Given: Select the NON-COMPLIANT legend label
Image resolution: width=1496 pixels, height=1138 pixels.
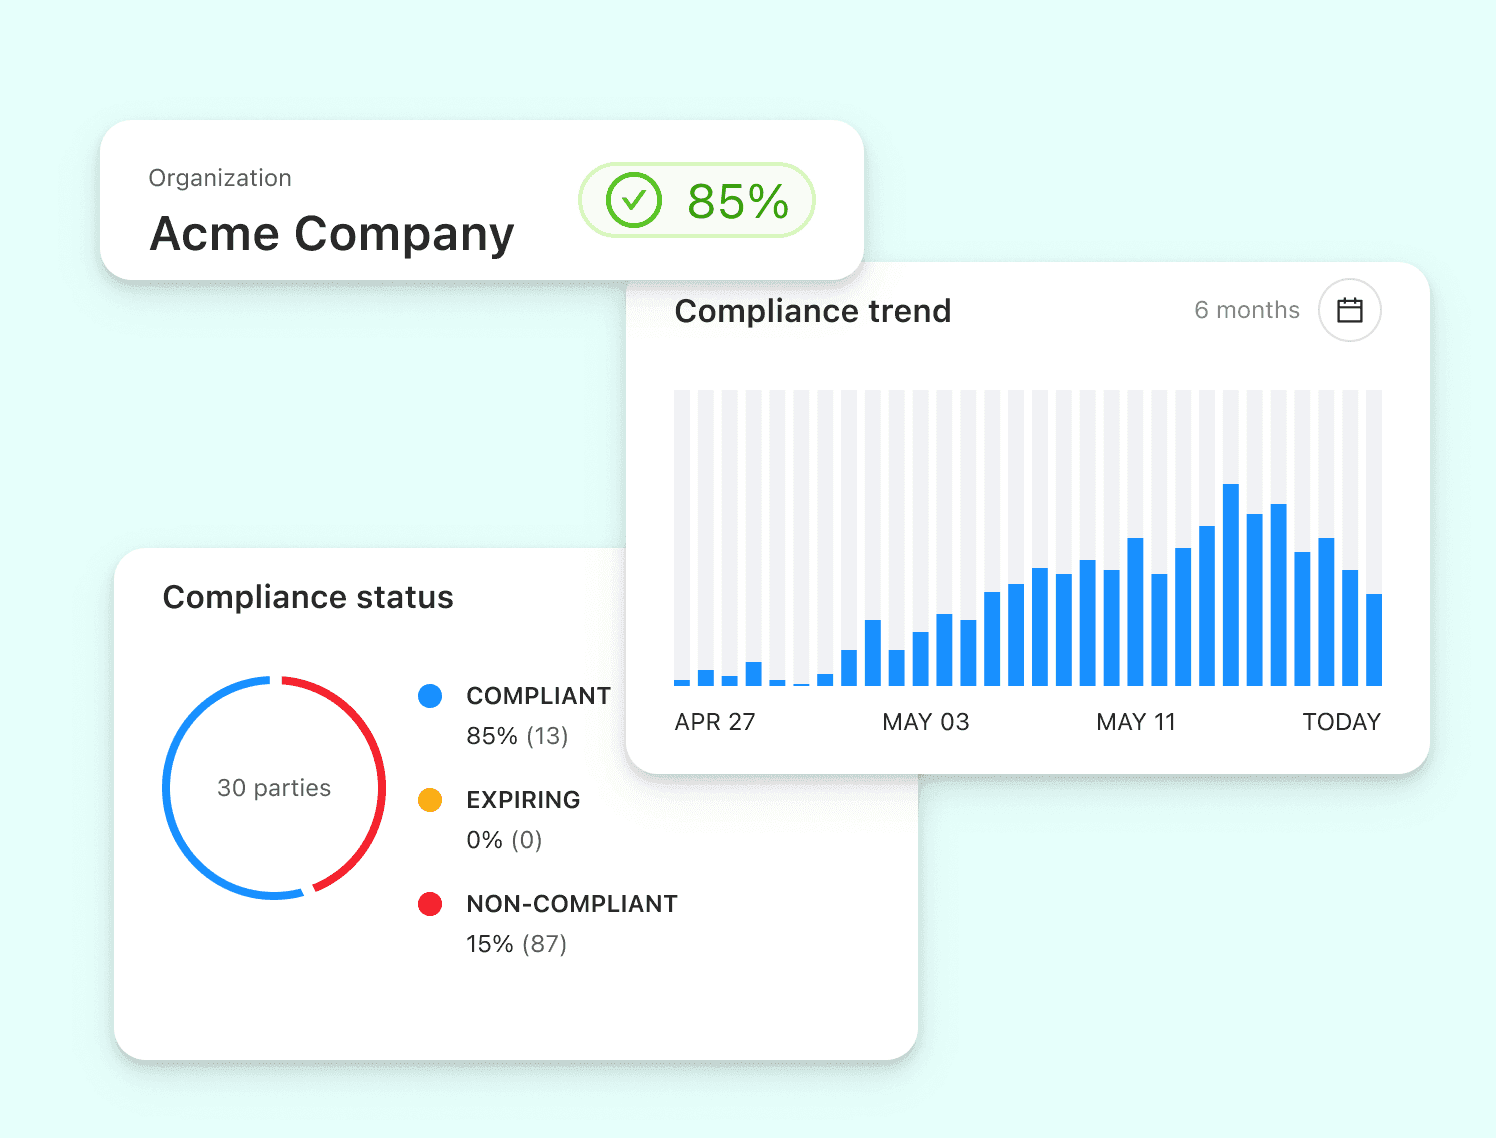Looking at the screenshot, I should point(572,904).
